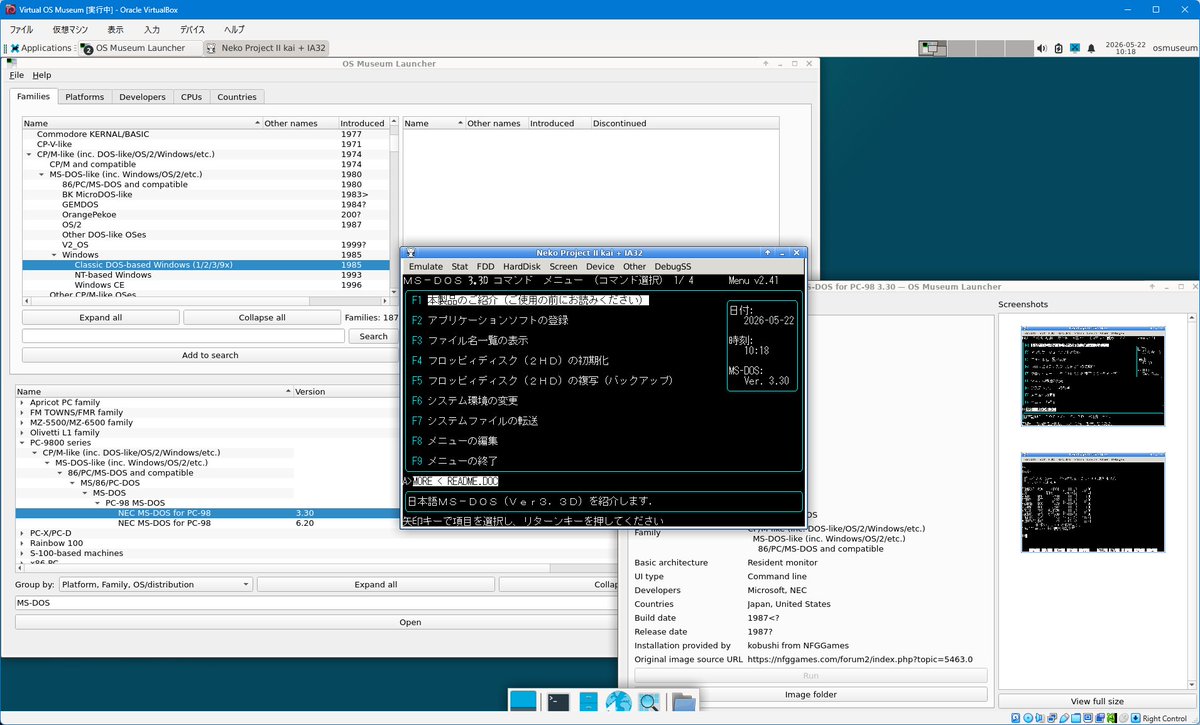The height and width of the screenshot is (725, 1200).
Task: Expand the FM TOWNS/FMR family node
Action: 21,412
